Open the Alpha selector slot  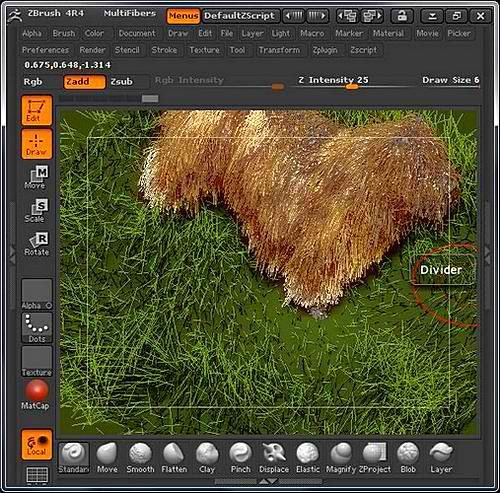[x=37, y=294]
